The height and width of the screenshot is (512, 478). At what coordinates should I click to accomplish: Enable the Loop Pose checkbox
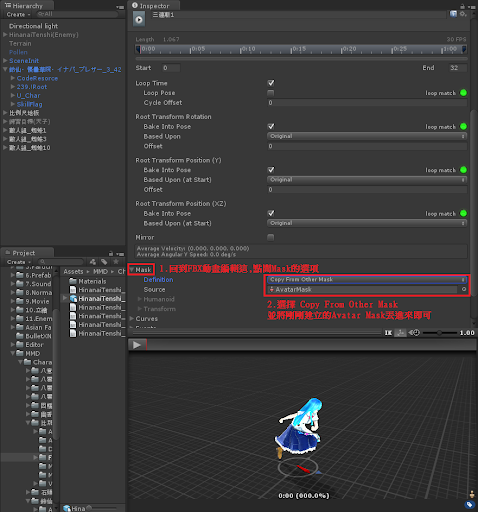pyautogui.click(x=271, y=93)
